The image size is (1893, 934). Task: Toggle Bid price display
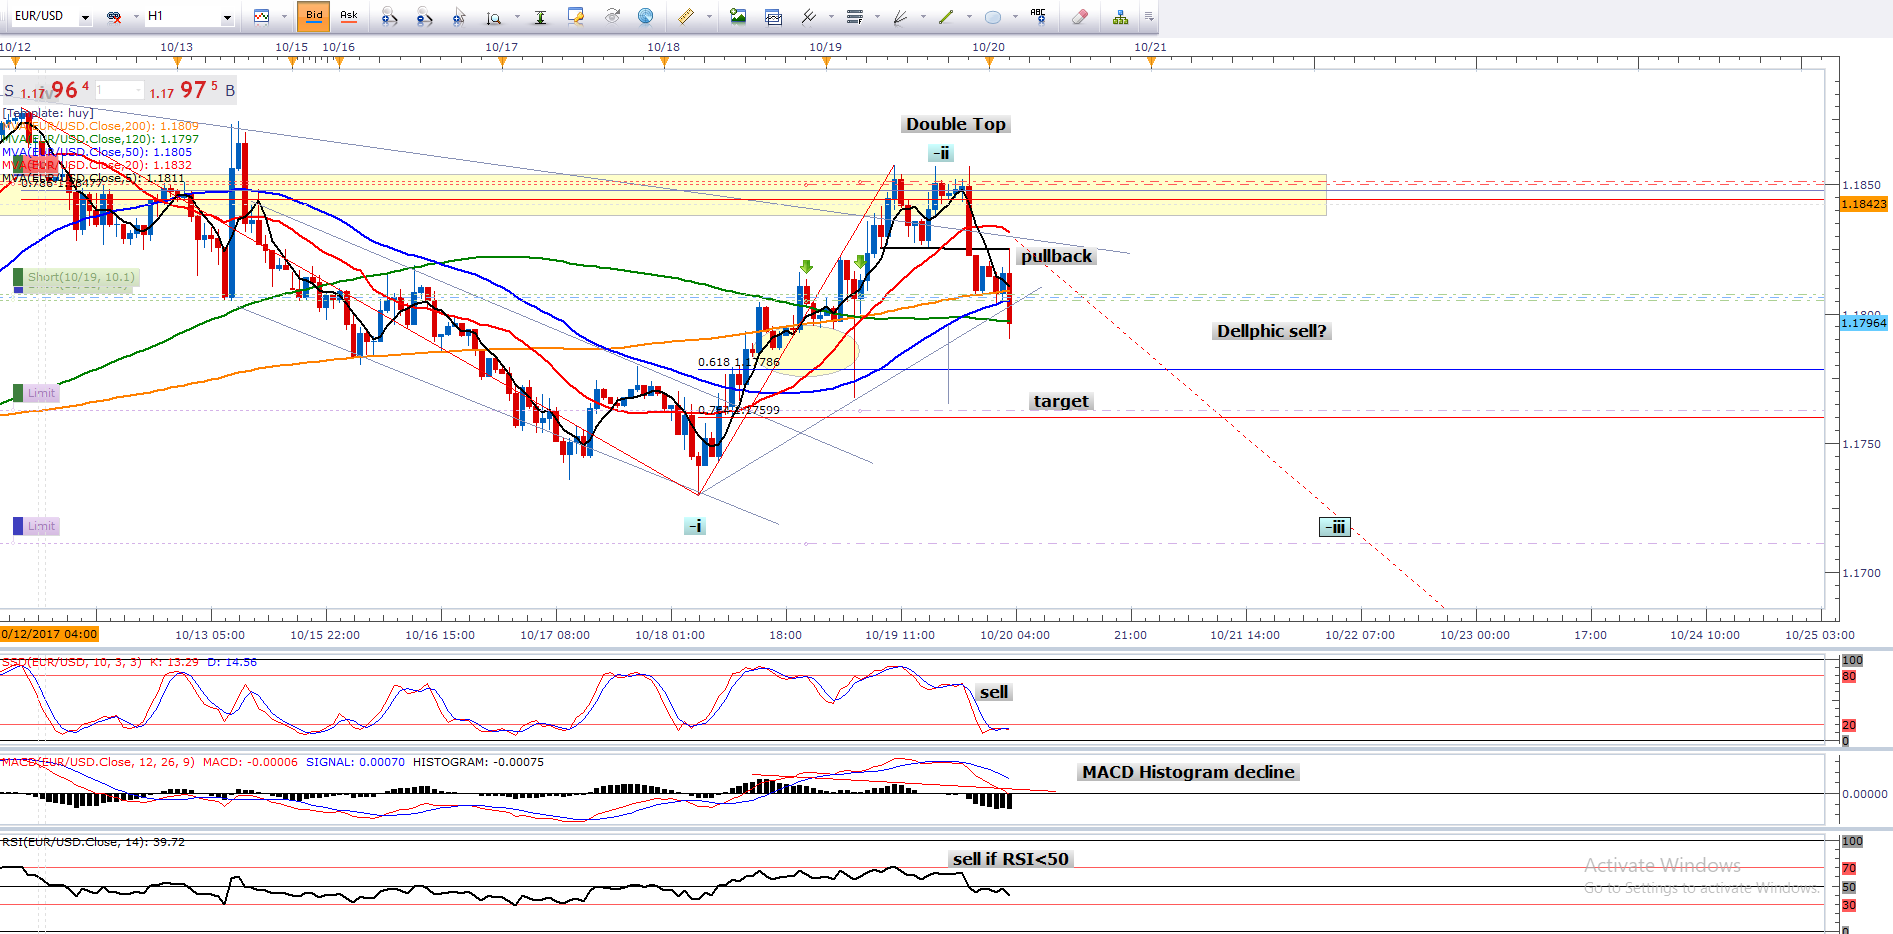tap(314, 16)
